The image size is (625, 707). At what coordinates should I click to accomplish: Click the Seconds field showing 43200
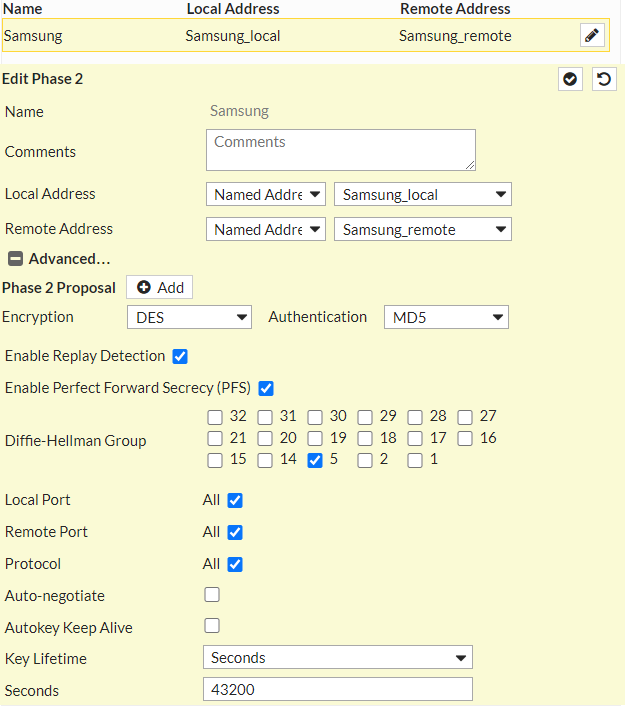[338, 689]
